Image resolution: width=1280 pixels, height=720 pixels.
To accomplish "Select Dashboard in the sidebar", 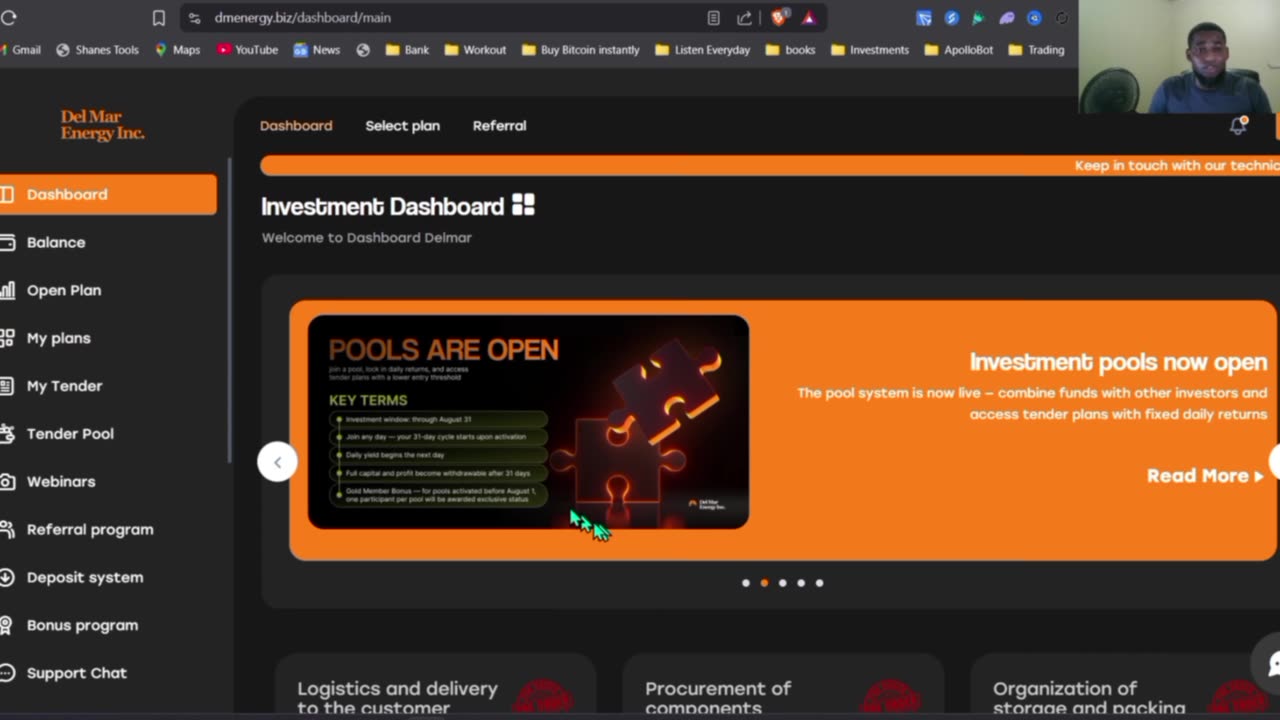I will click(108, 194).
